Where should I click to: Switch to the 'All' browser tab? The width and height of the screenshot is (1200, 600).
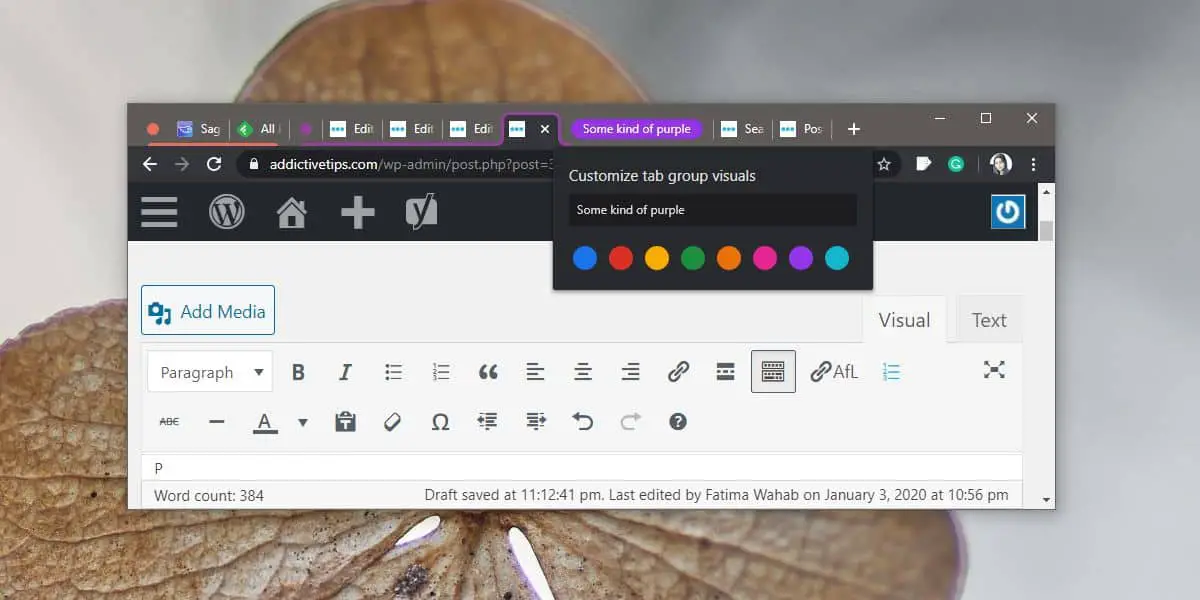tap(259, 129)
